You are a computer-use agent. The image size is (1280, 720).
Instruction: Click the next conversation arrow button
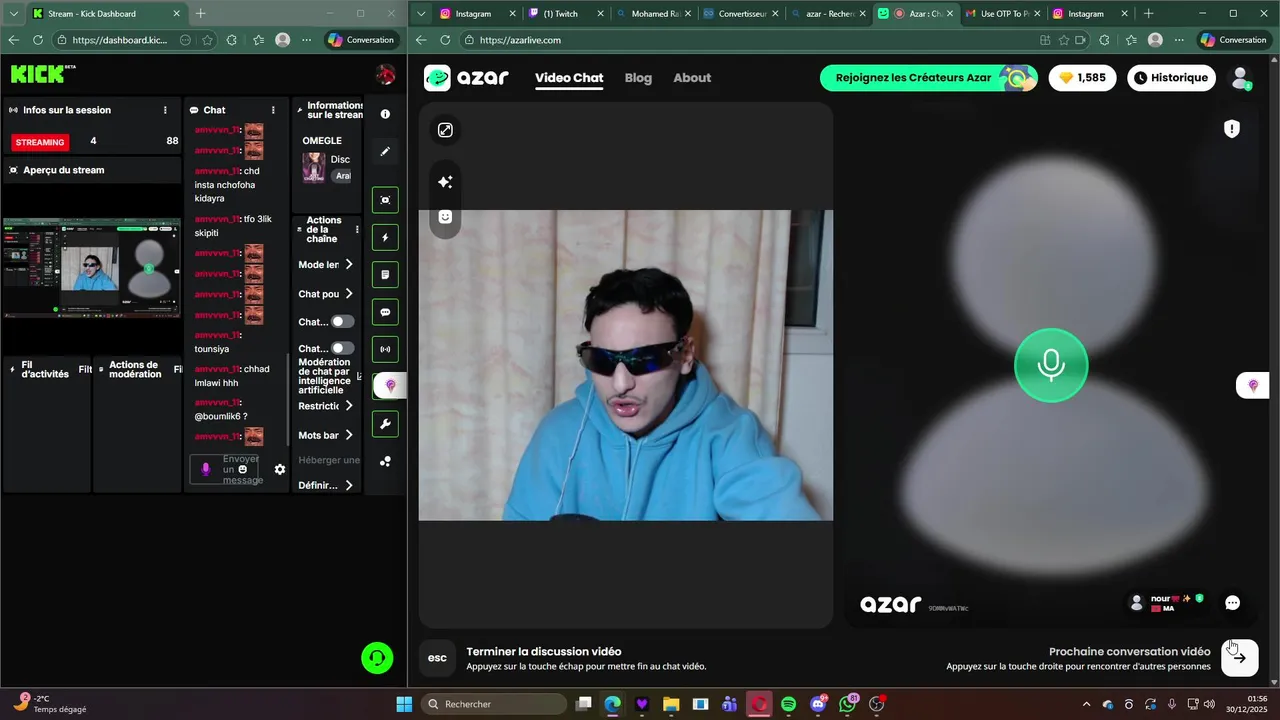tap(1240, 658)
